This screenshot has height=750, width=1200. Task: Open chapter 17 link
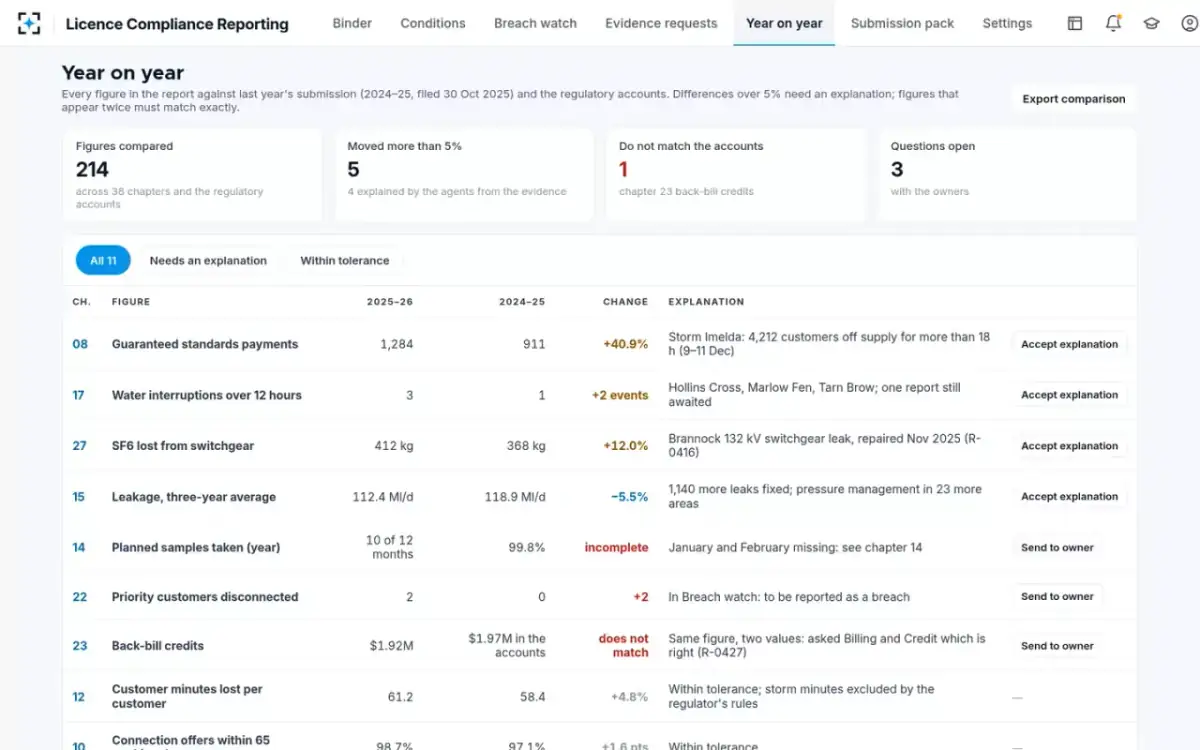[x=78, y=395]
